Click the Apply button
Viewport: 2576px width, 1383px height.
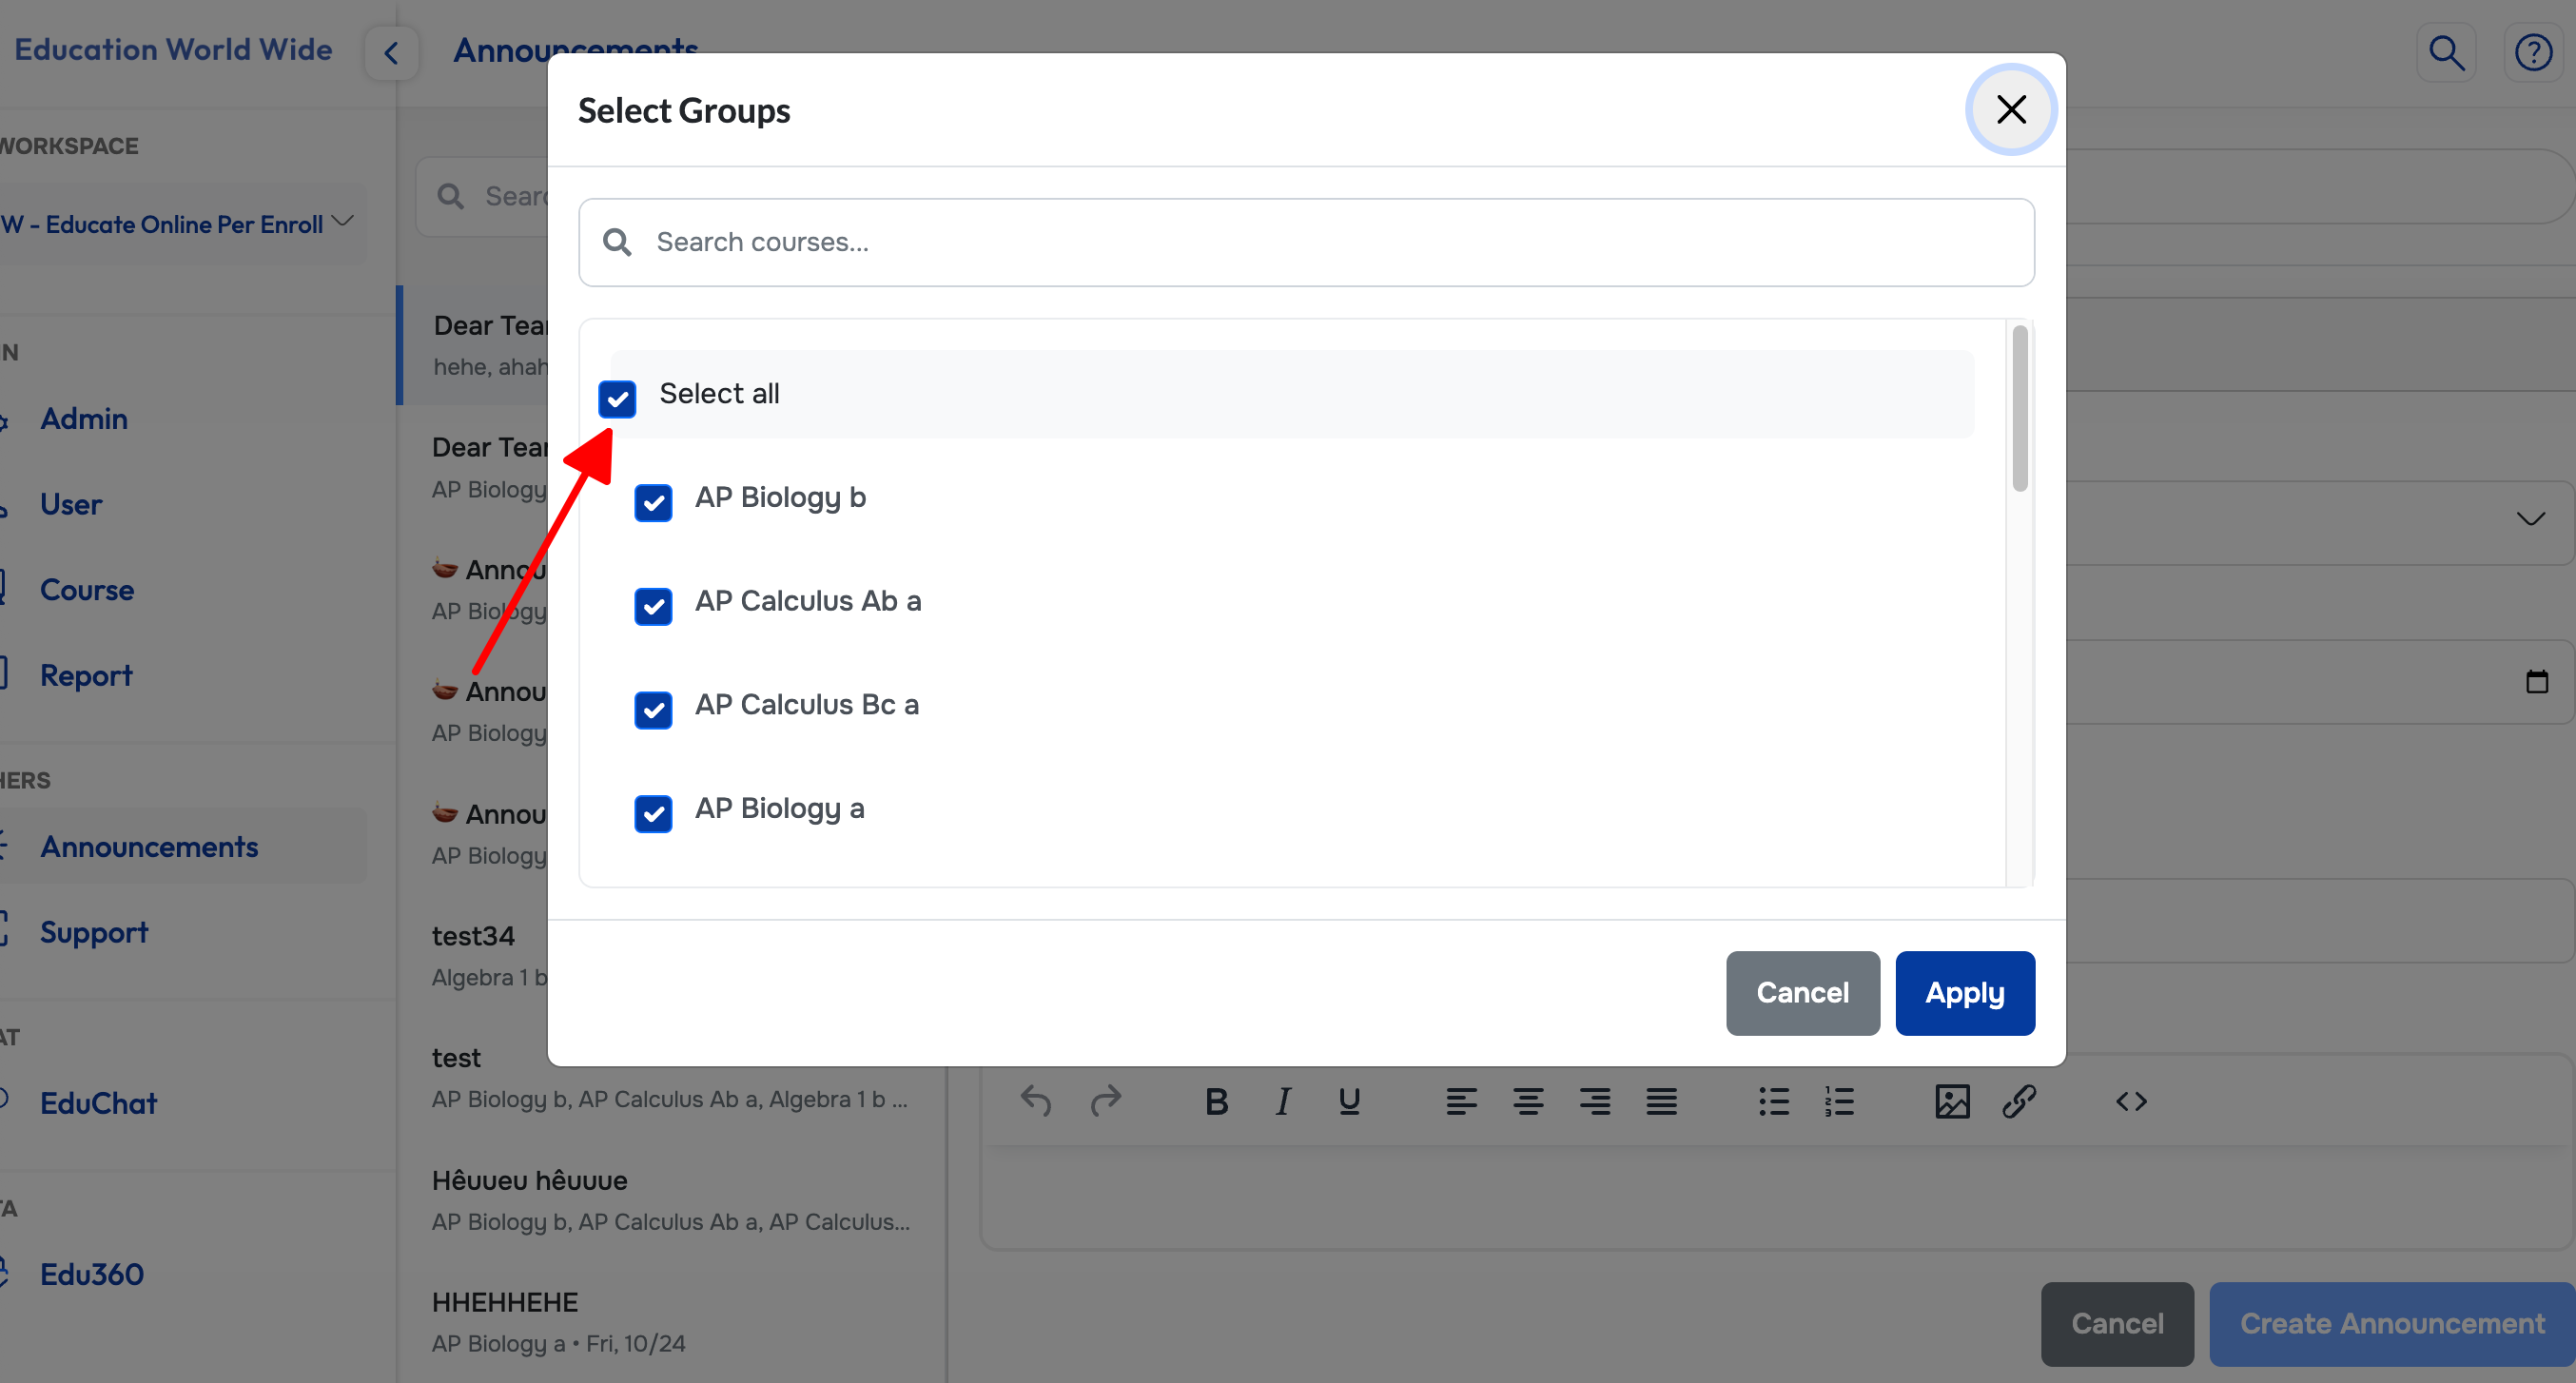point(1964,992)
